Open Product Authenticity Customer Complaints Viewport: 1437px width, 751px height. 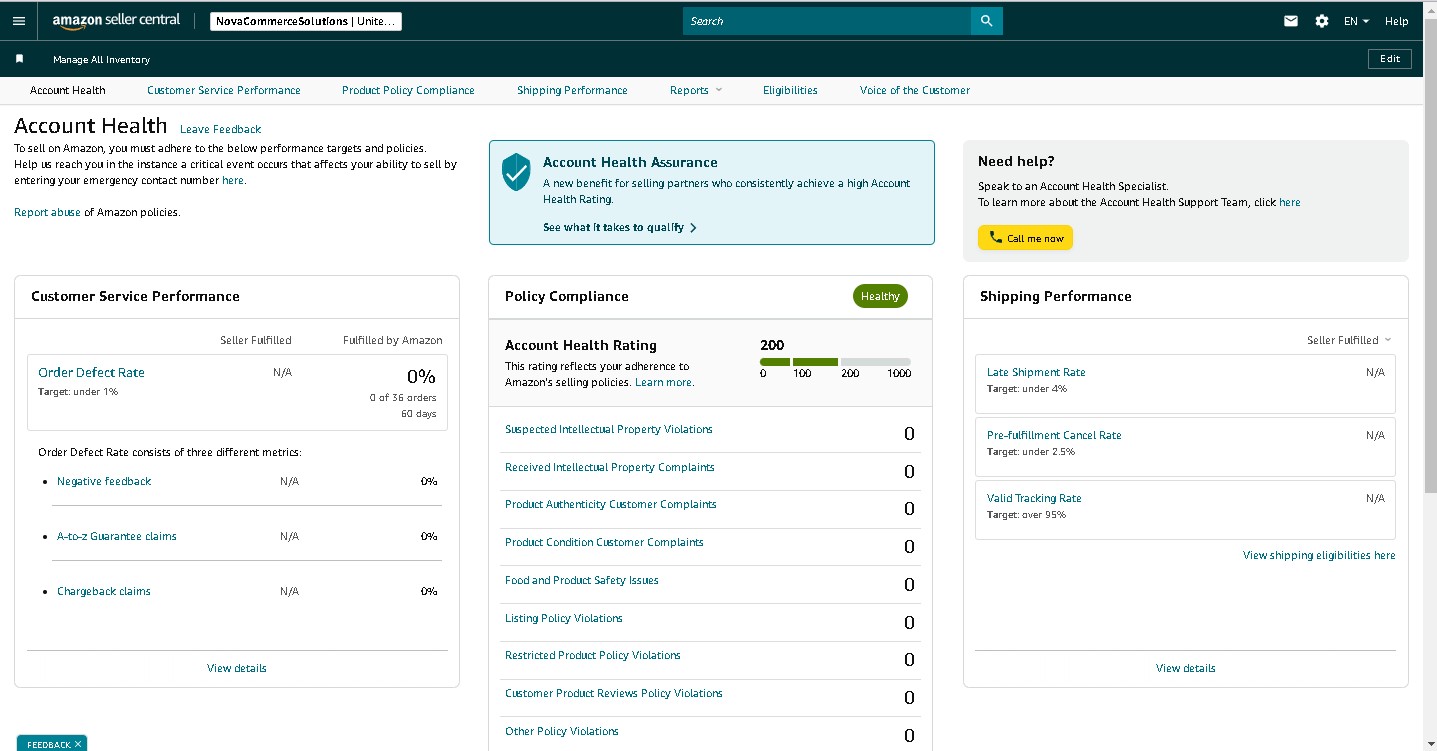point(611,504)
